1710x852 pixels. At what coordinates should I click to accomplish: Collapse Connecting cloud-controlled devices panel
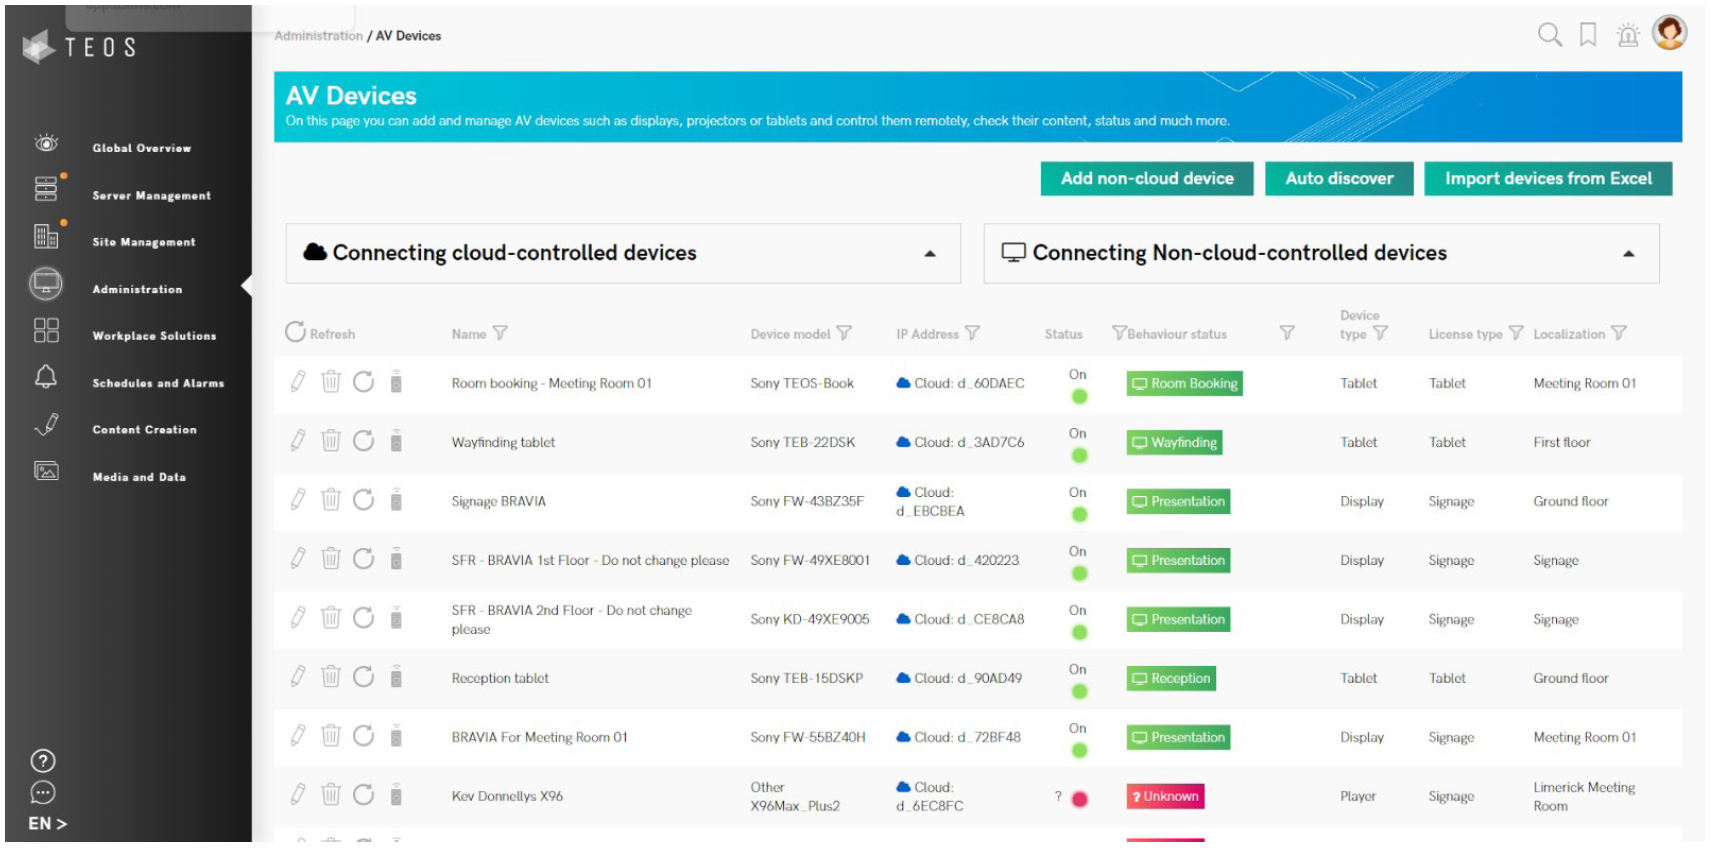pos(930,254)
